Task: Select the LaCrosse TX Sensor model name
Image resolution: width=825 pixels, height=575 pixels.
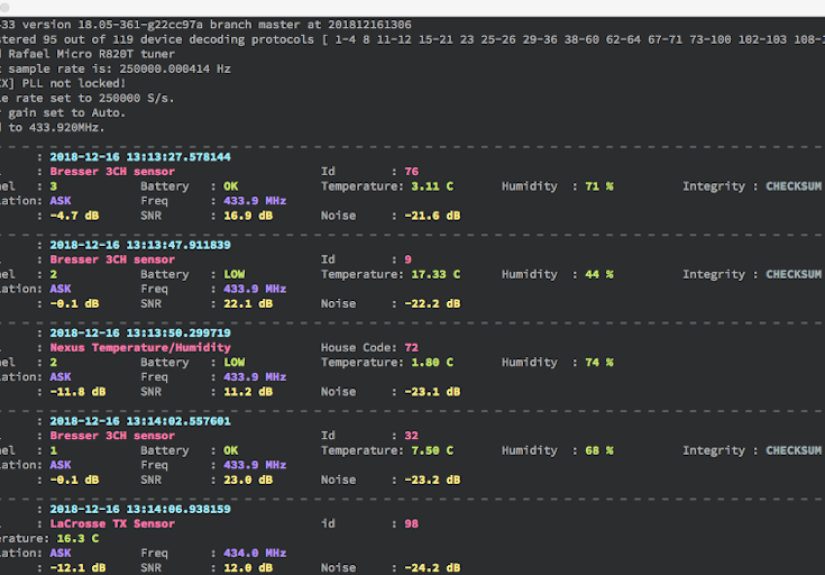Action: (x=112, y=523)
